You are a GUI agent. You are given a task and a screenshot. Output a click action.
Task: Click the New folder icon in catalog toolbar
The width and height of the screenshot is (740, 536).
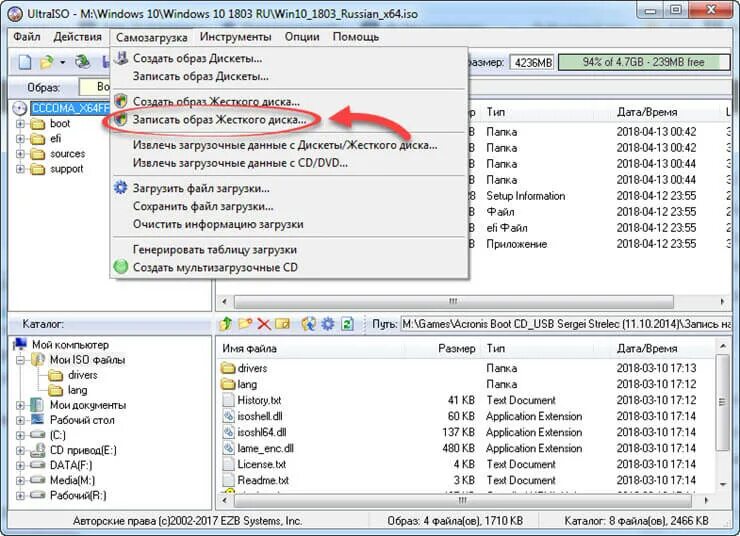[245, 324]
